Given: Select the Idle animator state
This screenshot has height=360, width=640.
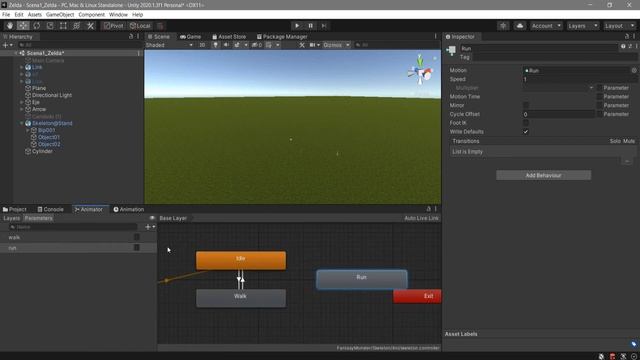Looking at the screenshot, I should [x=241, y=260].
